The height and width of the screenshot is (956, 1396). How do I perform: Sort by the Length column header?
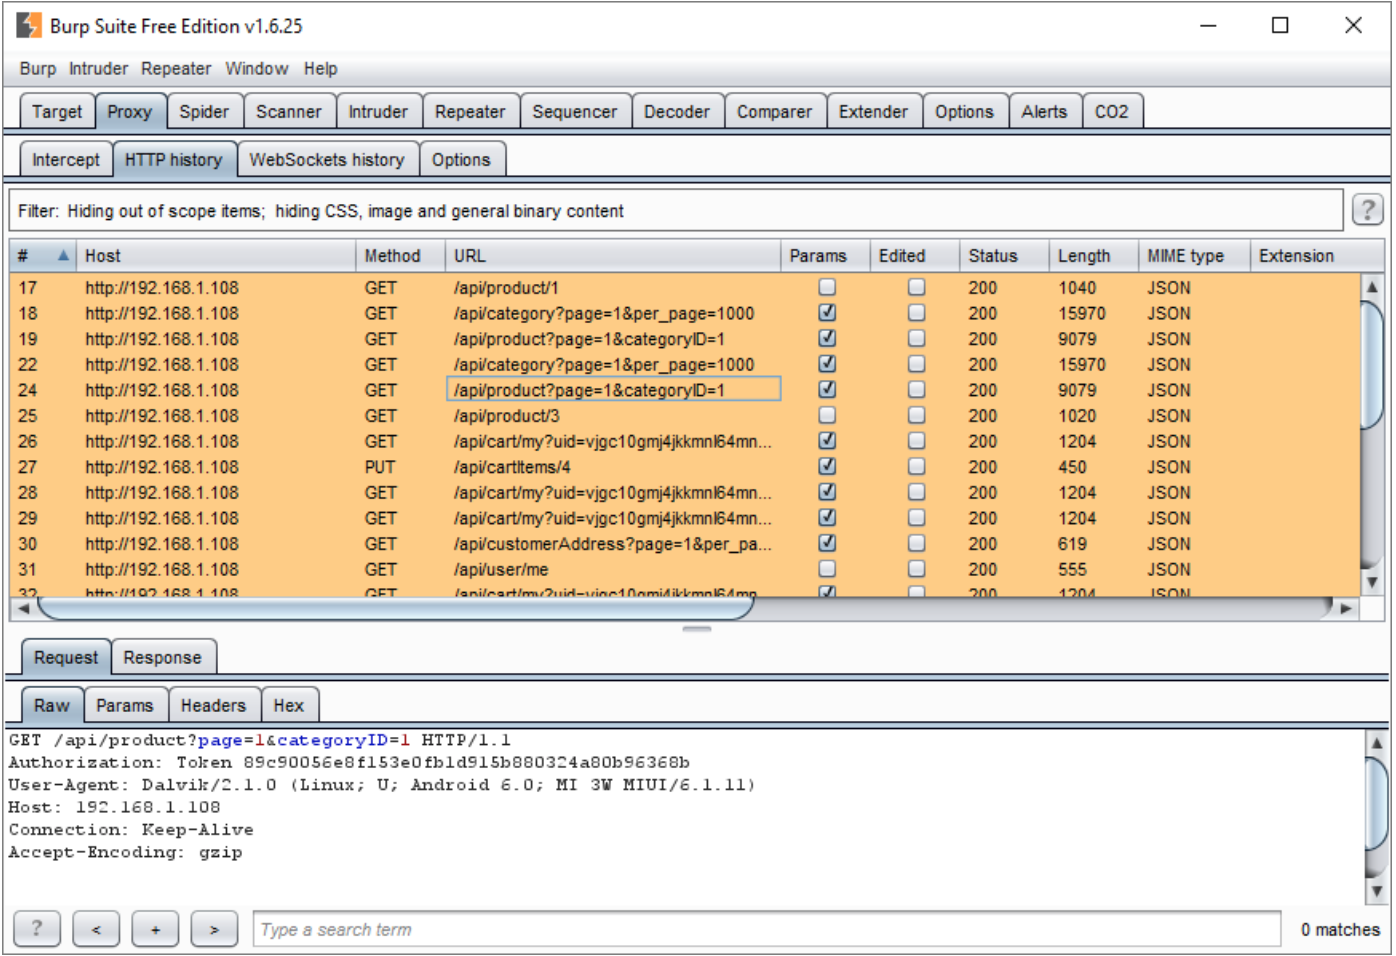[x=1093, y=255]
